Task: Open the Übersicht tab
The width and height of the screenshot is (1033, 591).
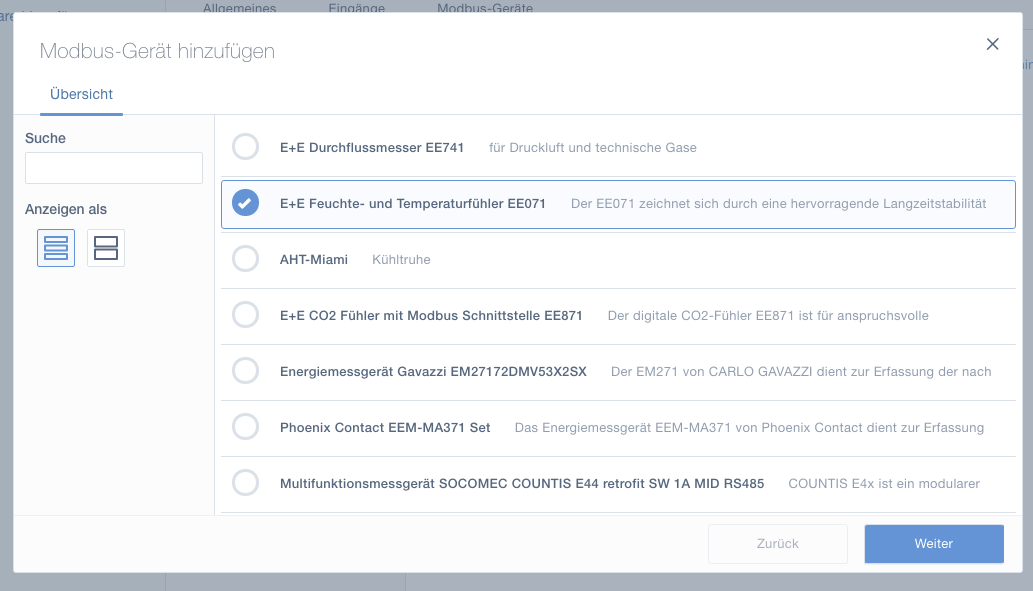Action: (81, 94)
